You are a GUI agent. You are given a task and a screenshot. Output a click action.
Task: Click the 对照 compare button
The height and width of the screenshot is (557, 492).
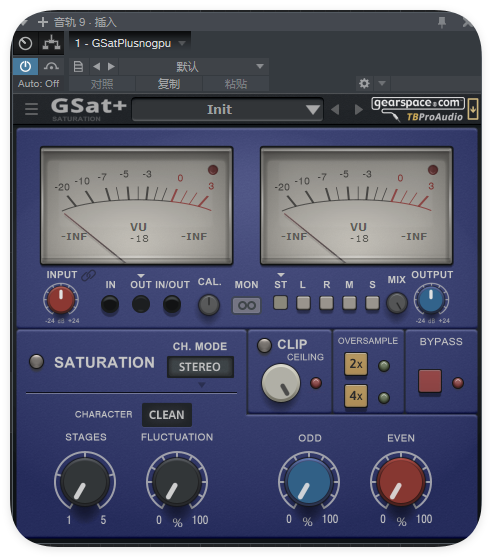point(102,84)
